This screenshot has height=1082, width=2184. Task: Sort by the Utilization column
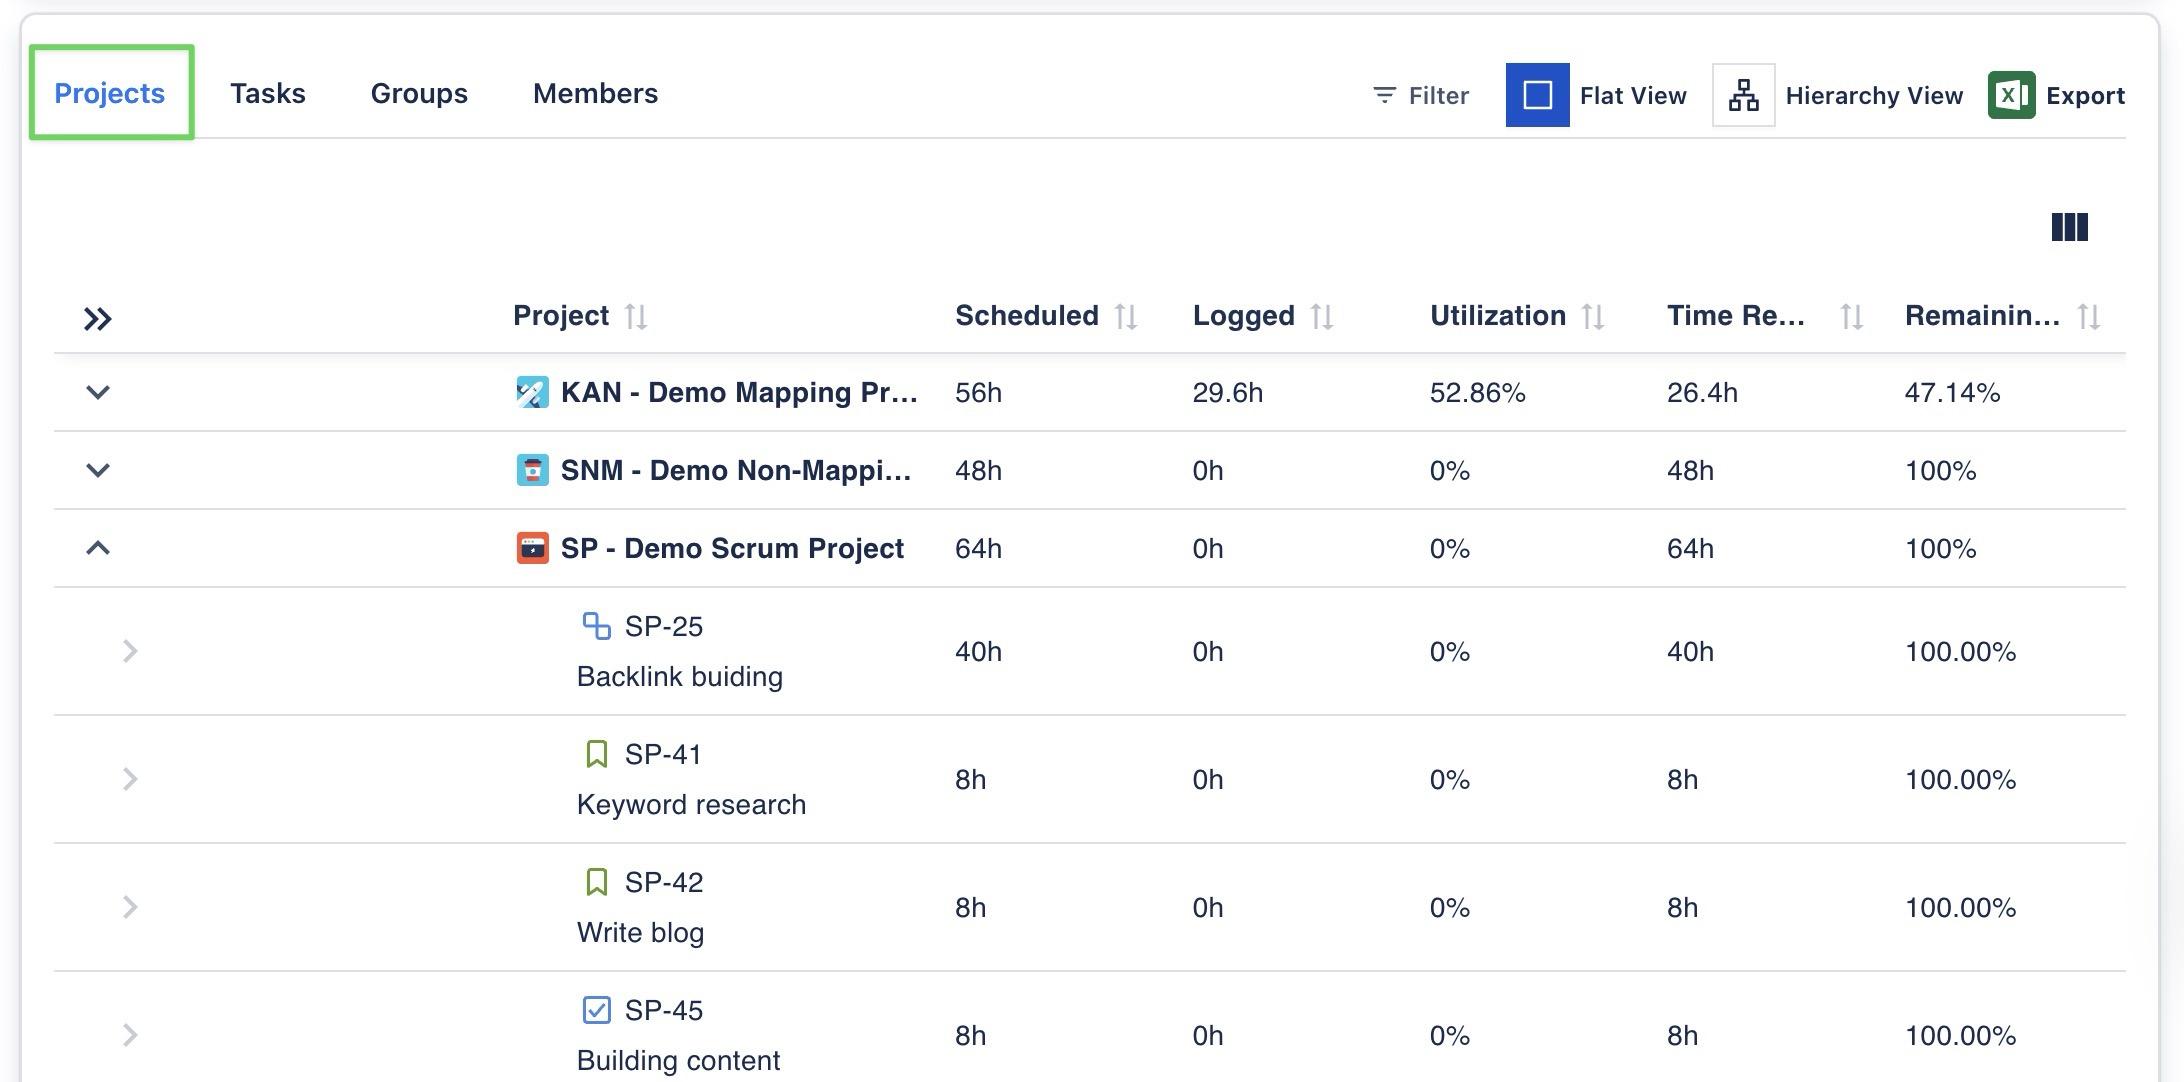[1593, 316]
